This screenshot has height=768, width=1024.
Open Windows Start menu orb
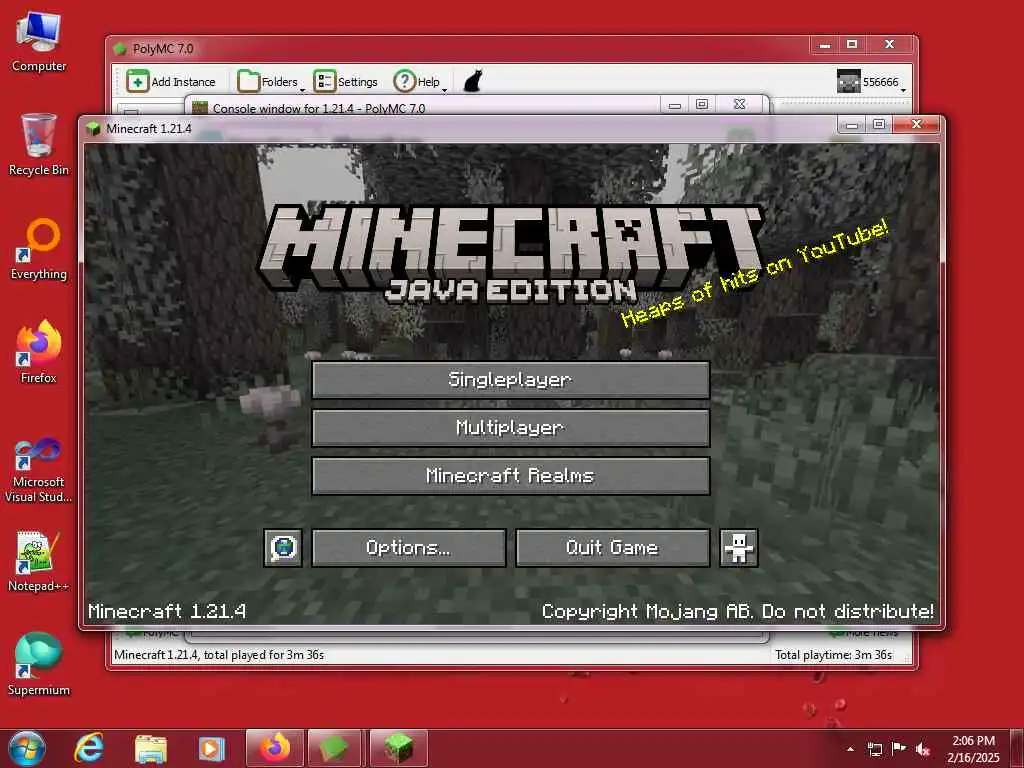point(27,748)
